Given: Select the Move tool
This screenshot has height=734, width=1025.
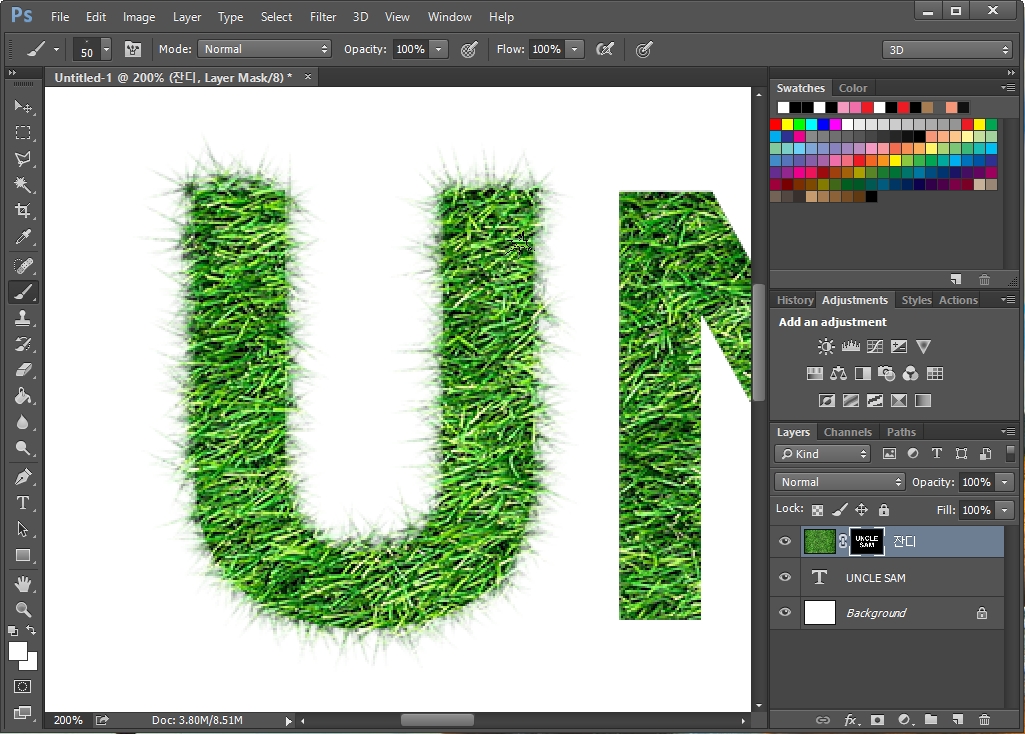Looking at the screenshot, I should tap(23, 106).
